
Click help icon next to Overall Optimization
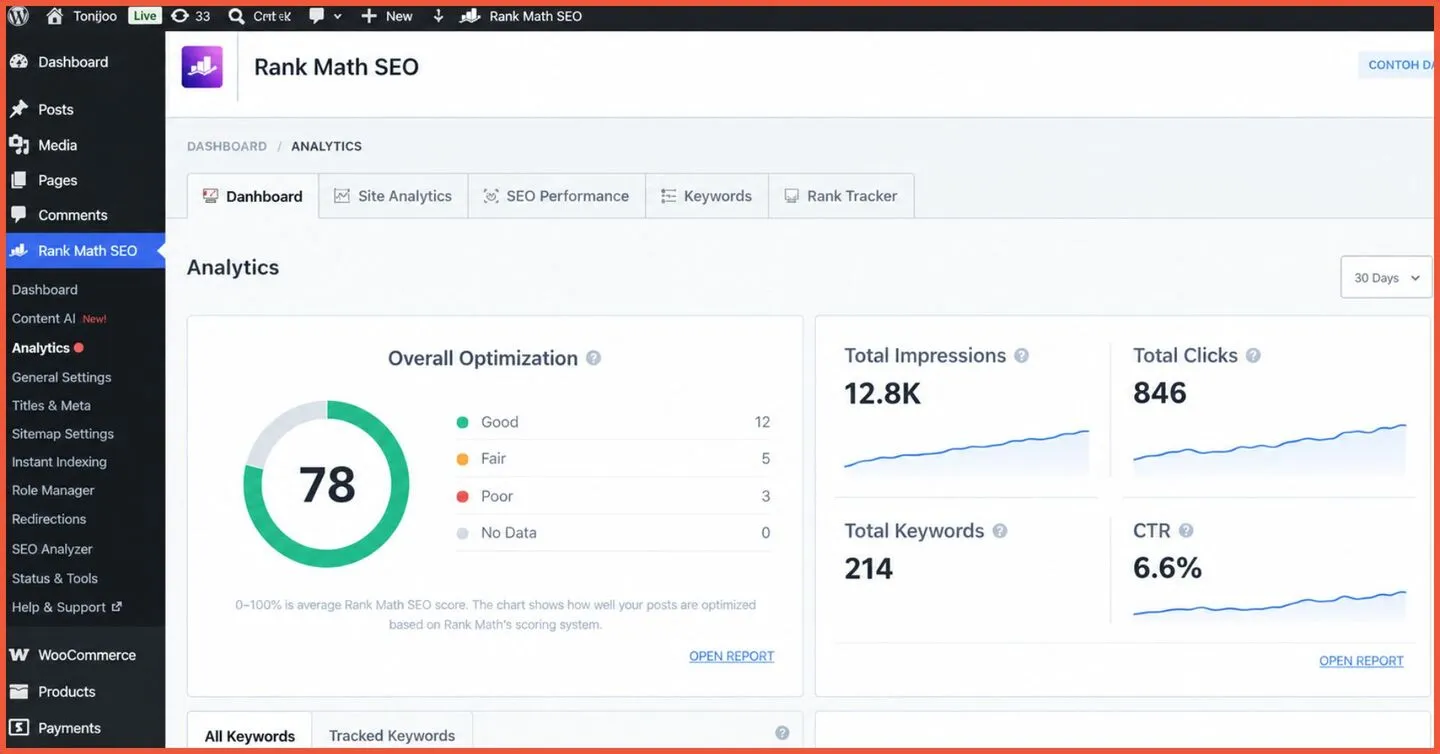click(x=593, y=358)
